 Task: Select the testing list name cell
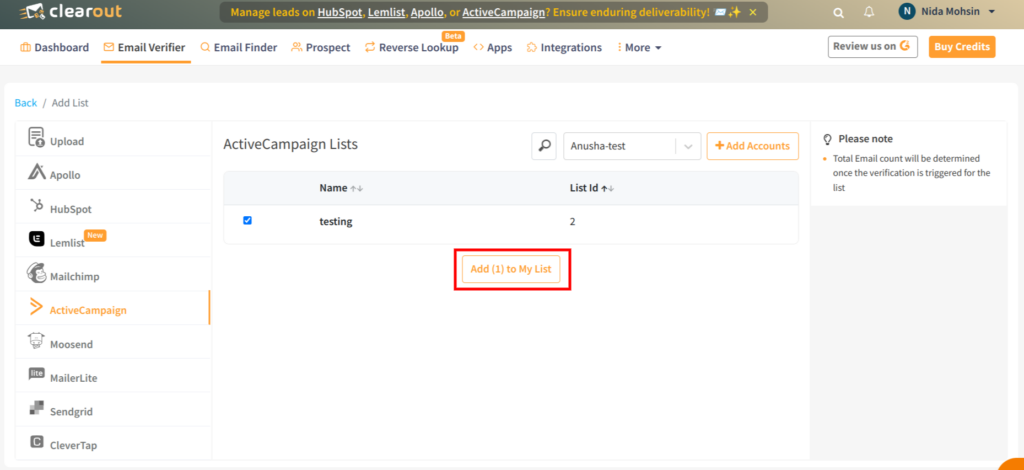click(336, 222)
